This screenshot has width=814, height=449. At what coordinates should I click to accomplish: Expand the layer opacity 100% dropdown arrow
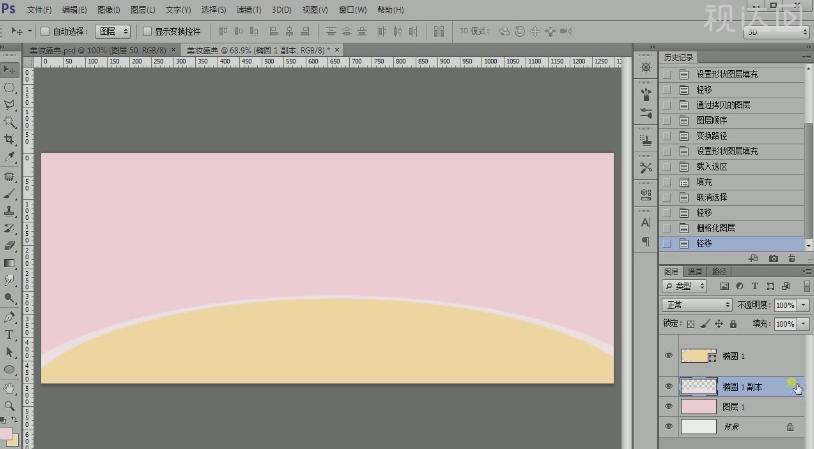click(x=803, y=305)
